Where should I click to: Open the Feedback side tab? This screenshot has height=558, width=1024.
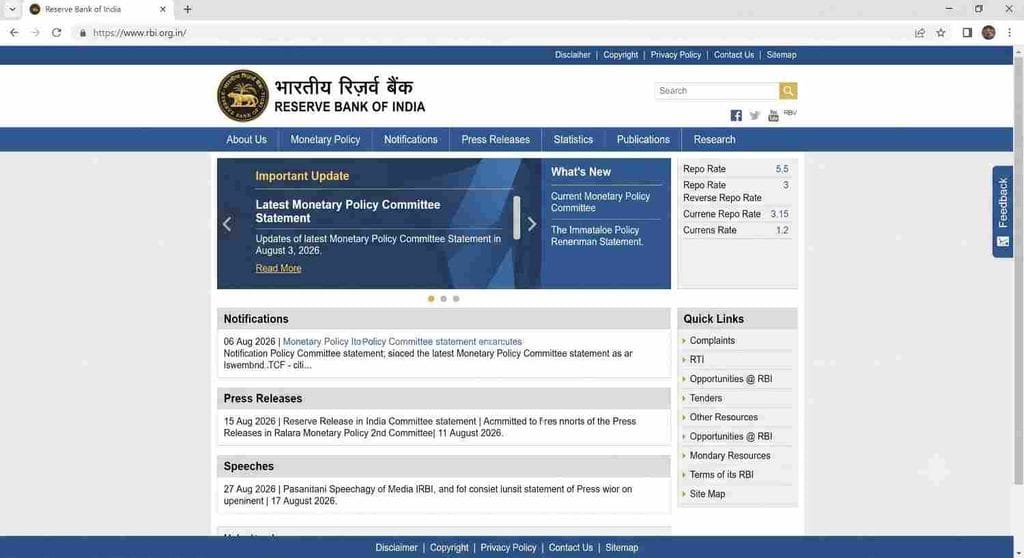(x=1002, y=212)
